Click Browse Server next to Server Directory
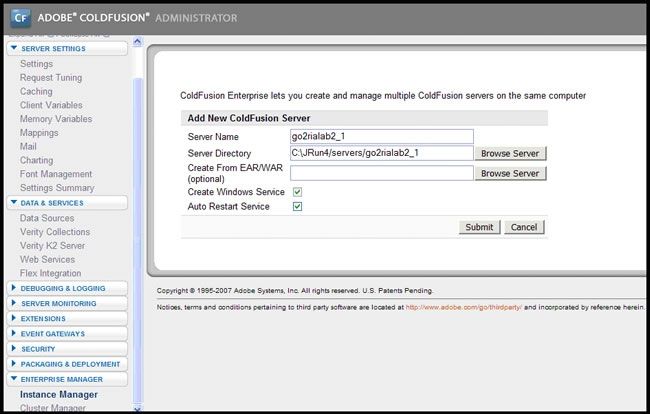Viewport: 650px width, 414px height. [510, 153]
